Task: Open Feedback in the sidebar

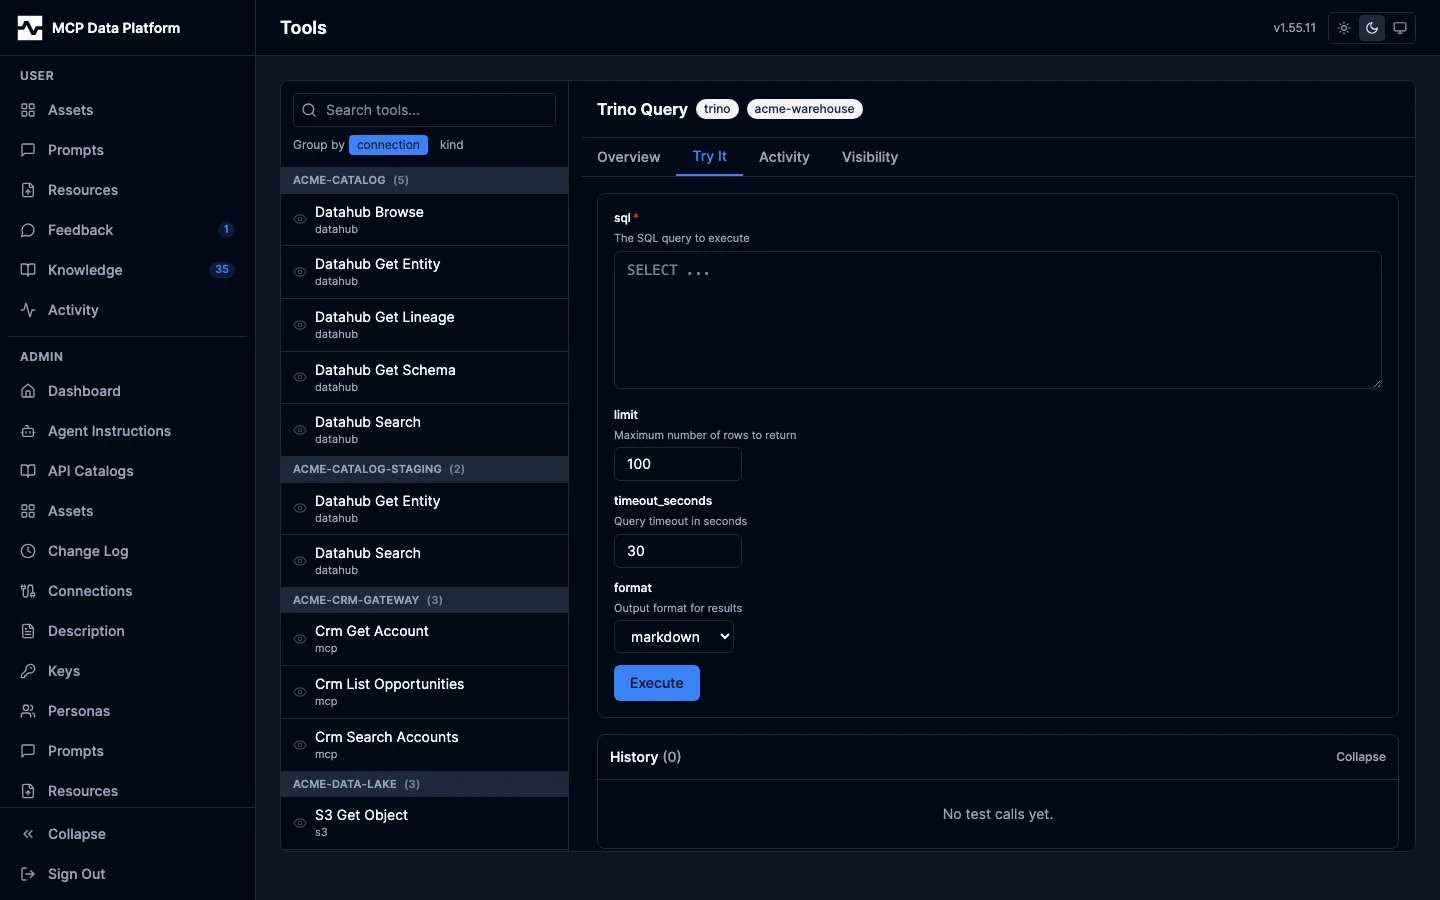Action: coord(127,230)
